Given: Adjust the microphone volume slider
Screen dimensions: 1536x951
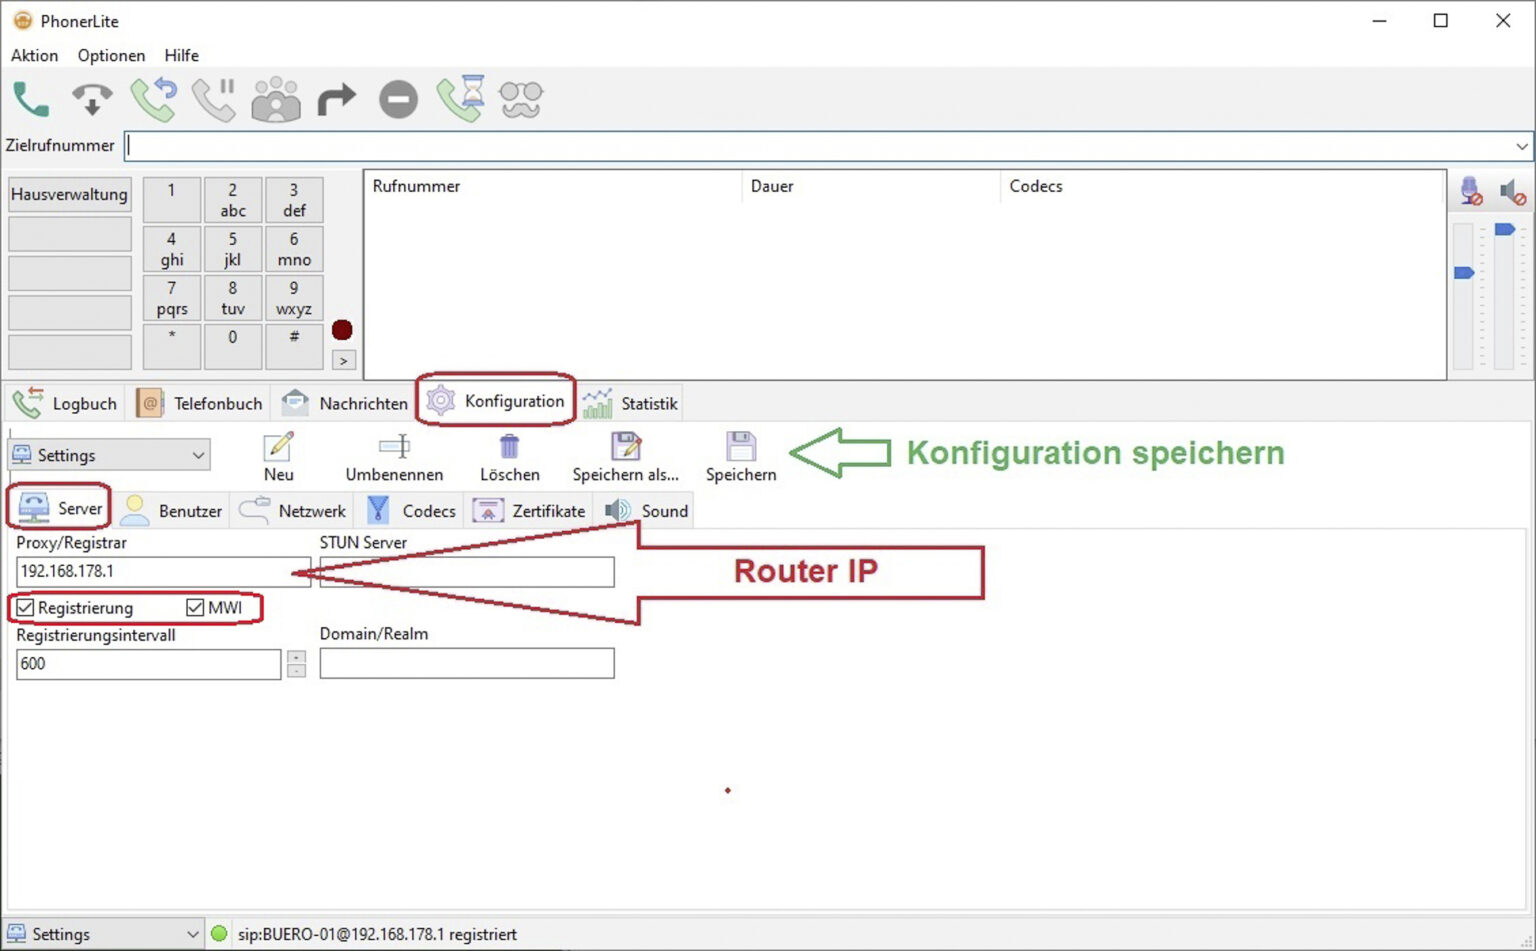Looking at the screenshot, I should point(1464,273).
